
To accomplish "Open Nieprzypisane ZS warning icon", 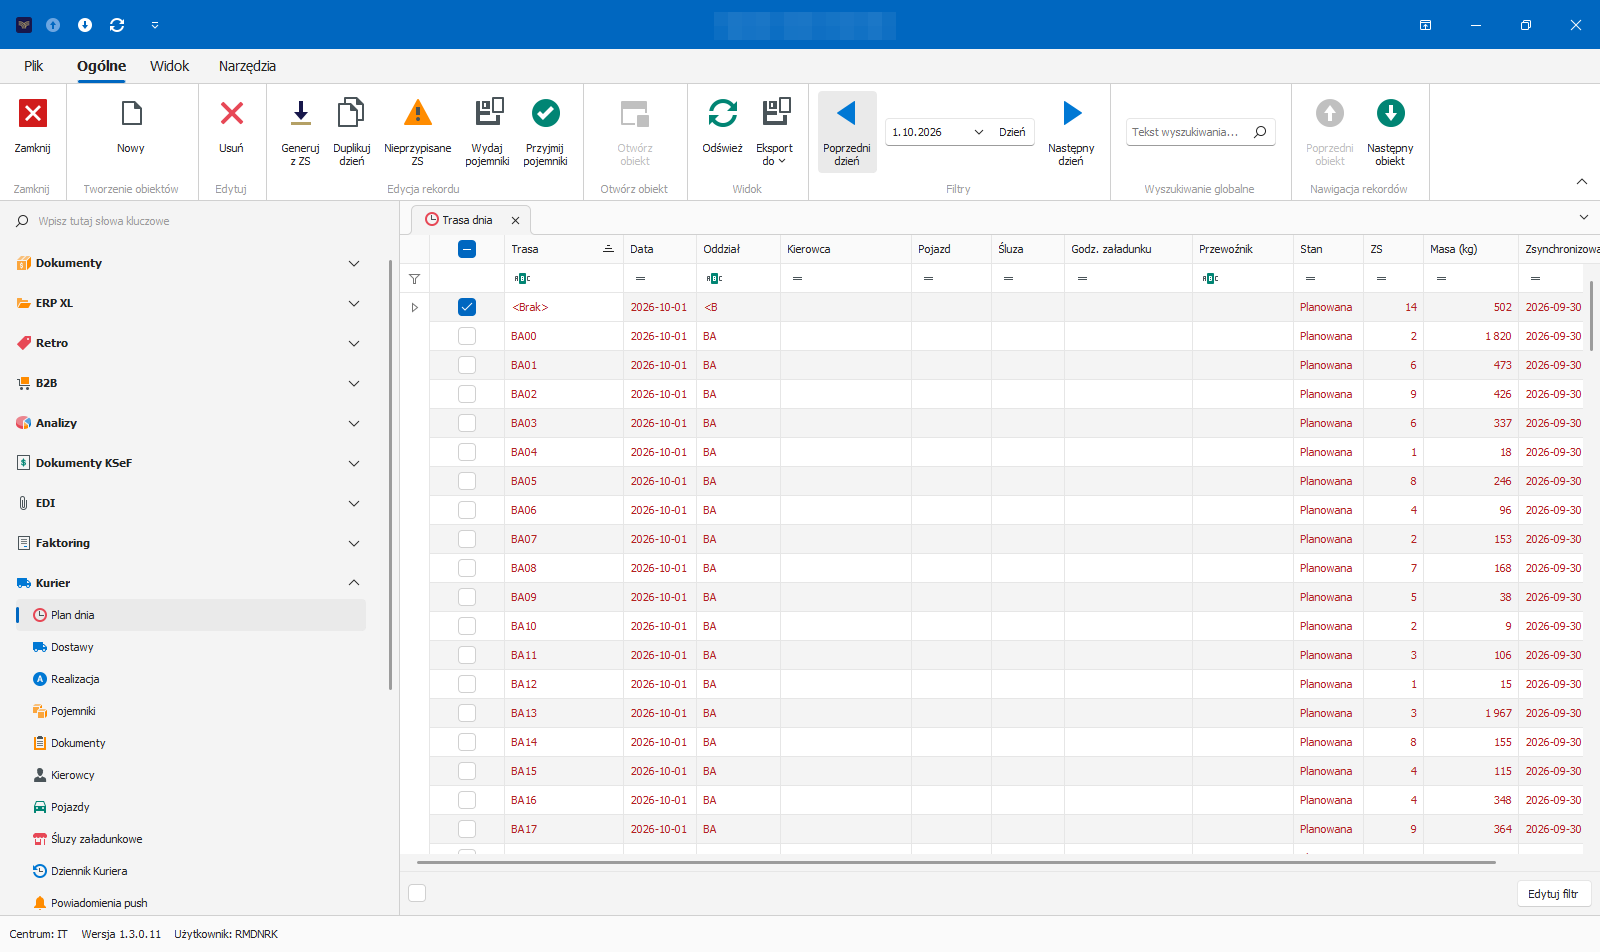I will [x=418, y=113].
